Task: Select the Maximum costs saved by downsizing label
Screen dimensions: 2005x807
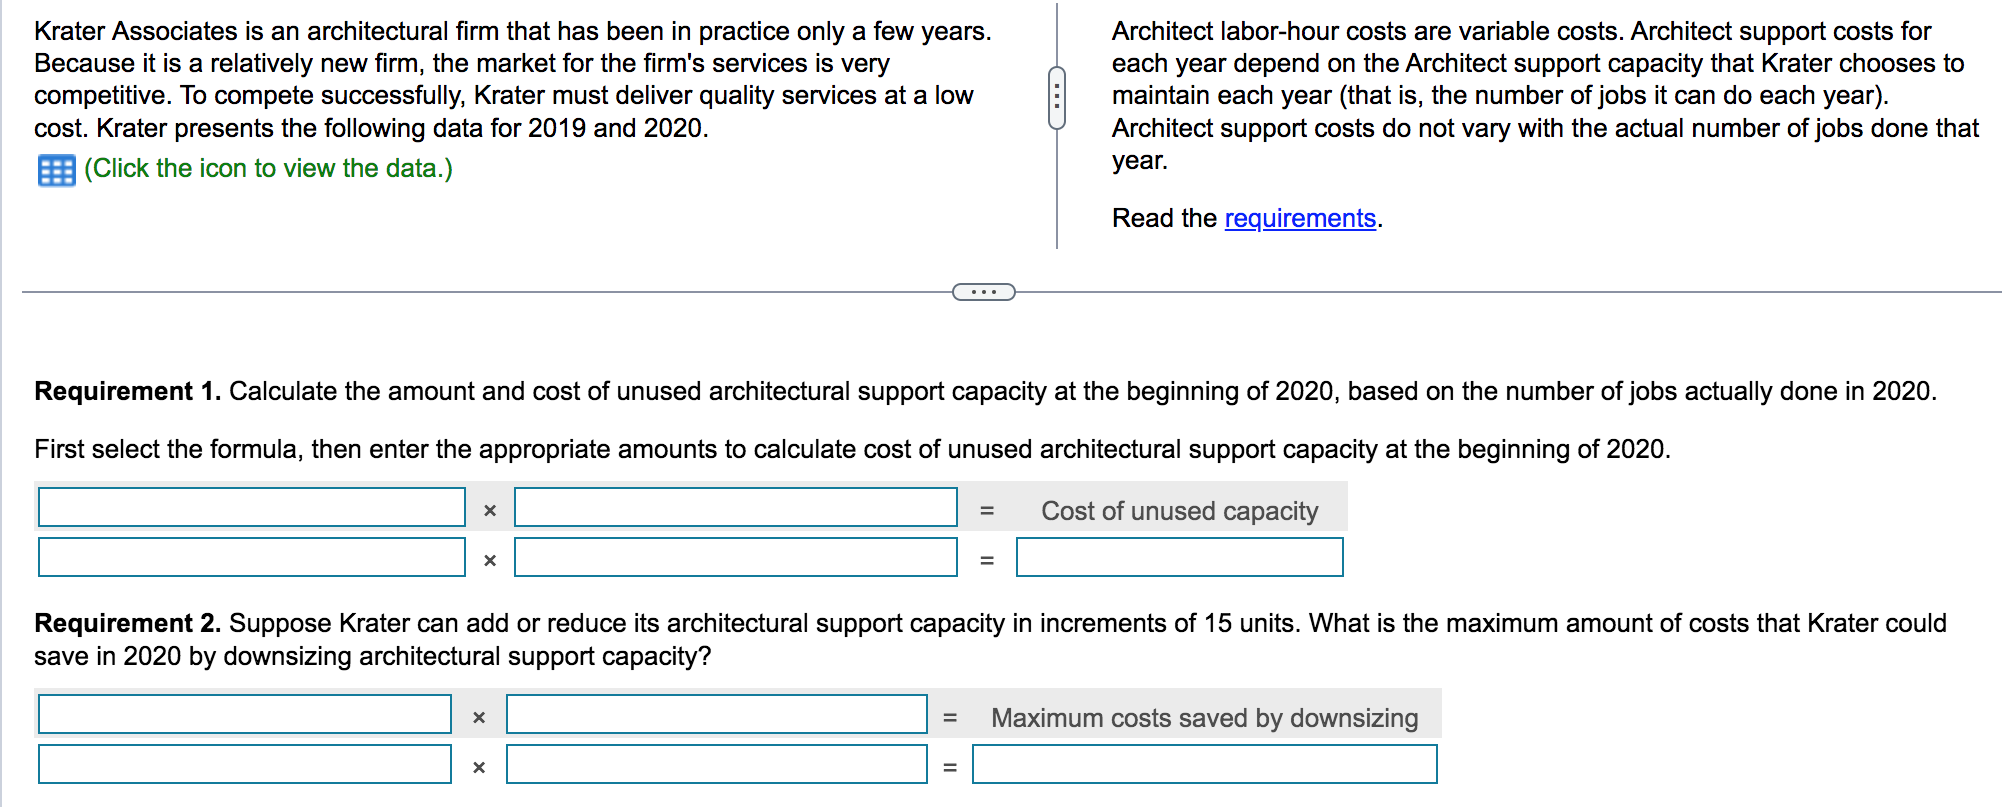Action: pyautogui.click(x=1204, y=717)
